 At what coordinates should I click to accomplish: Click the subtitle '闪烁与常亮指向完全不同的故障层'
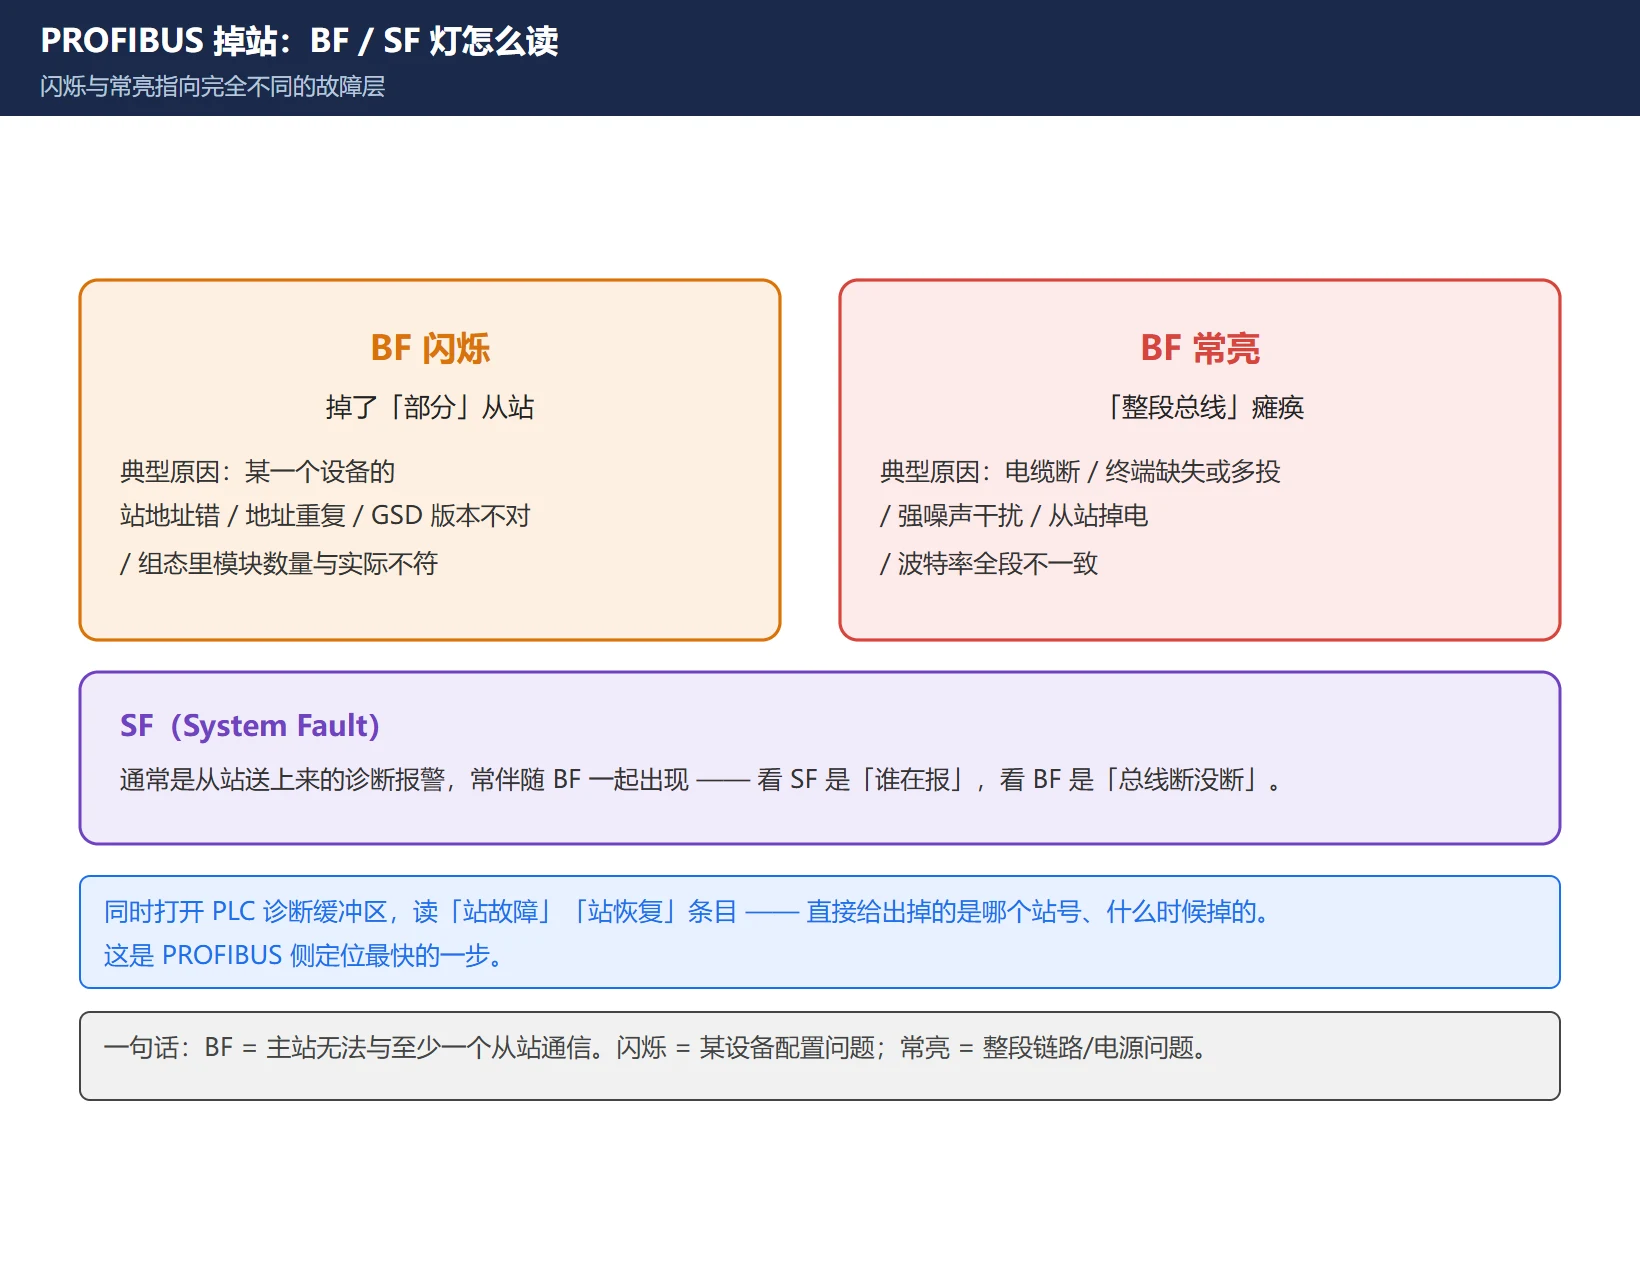click(212, 87)
